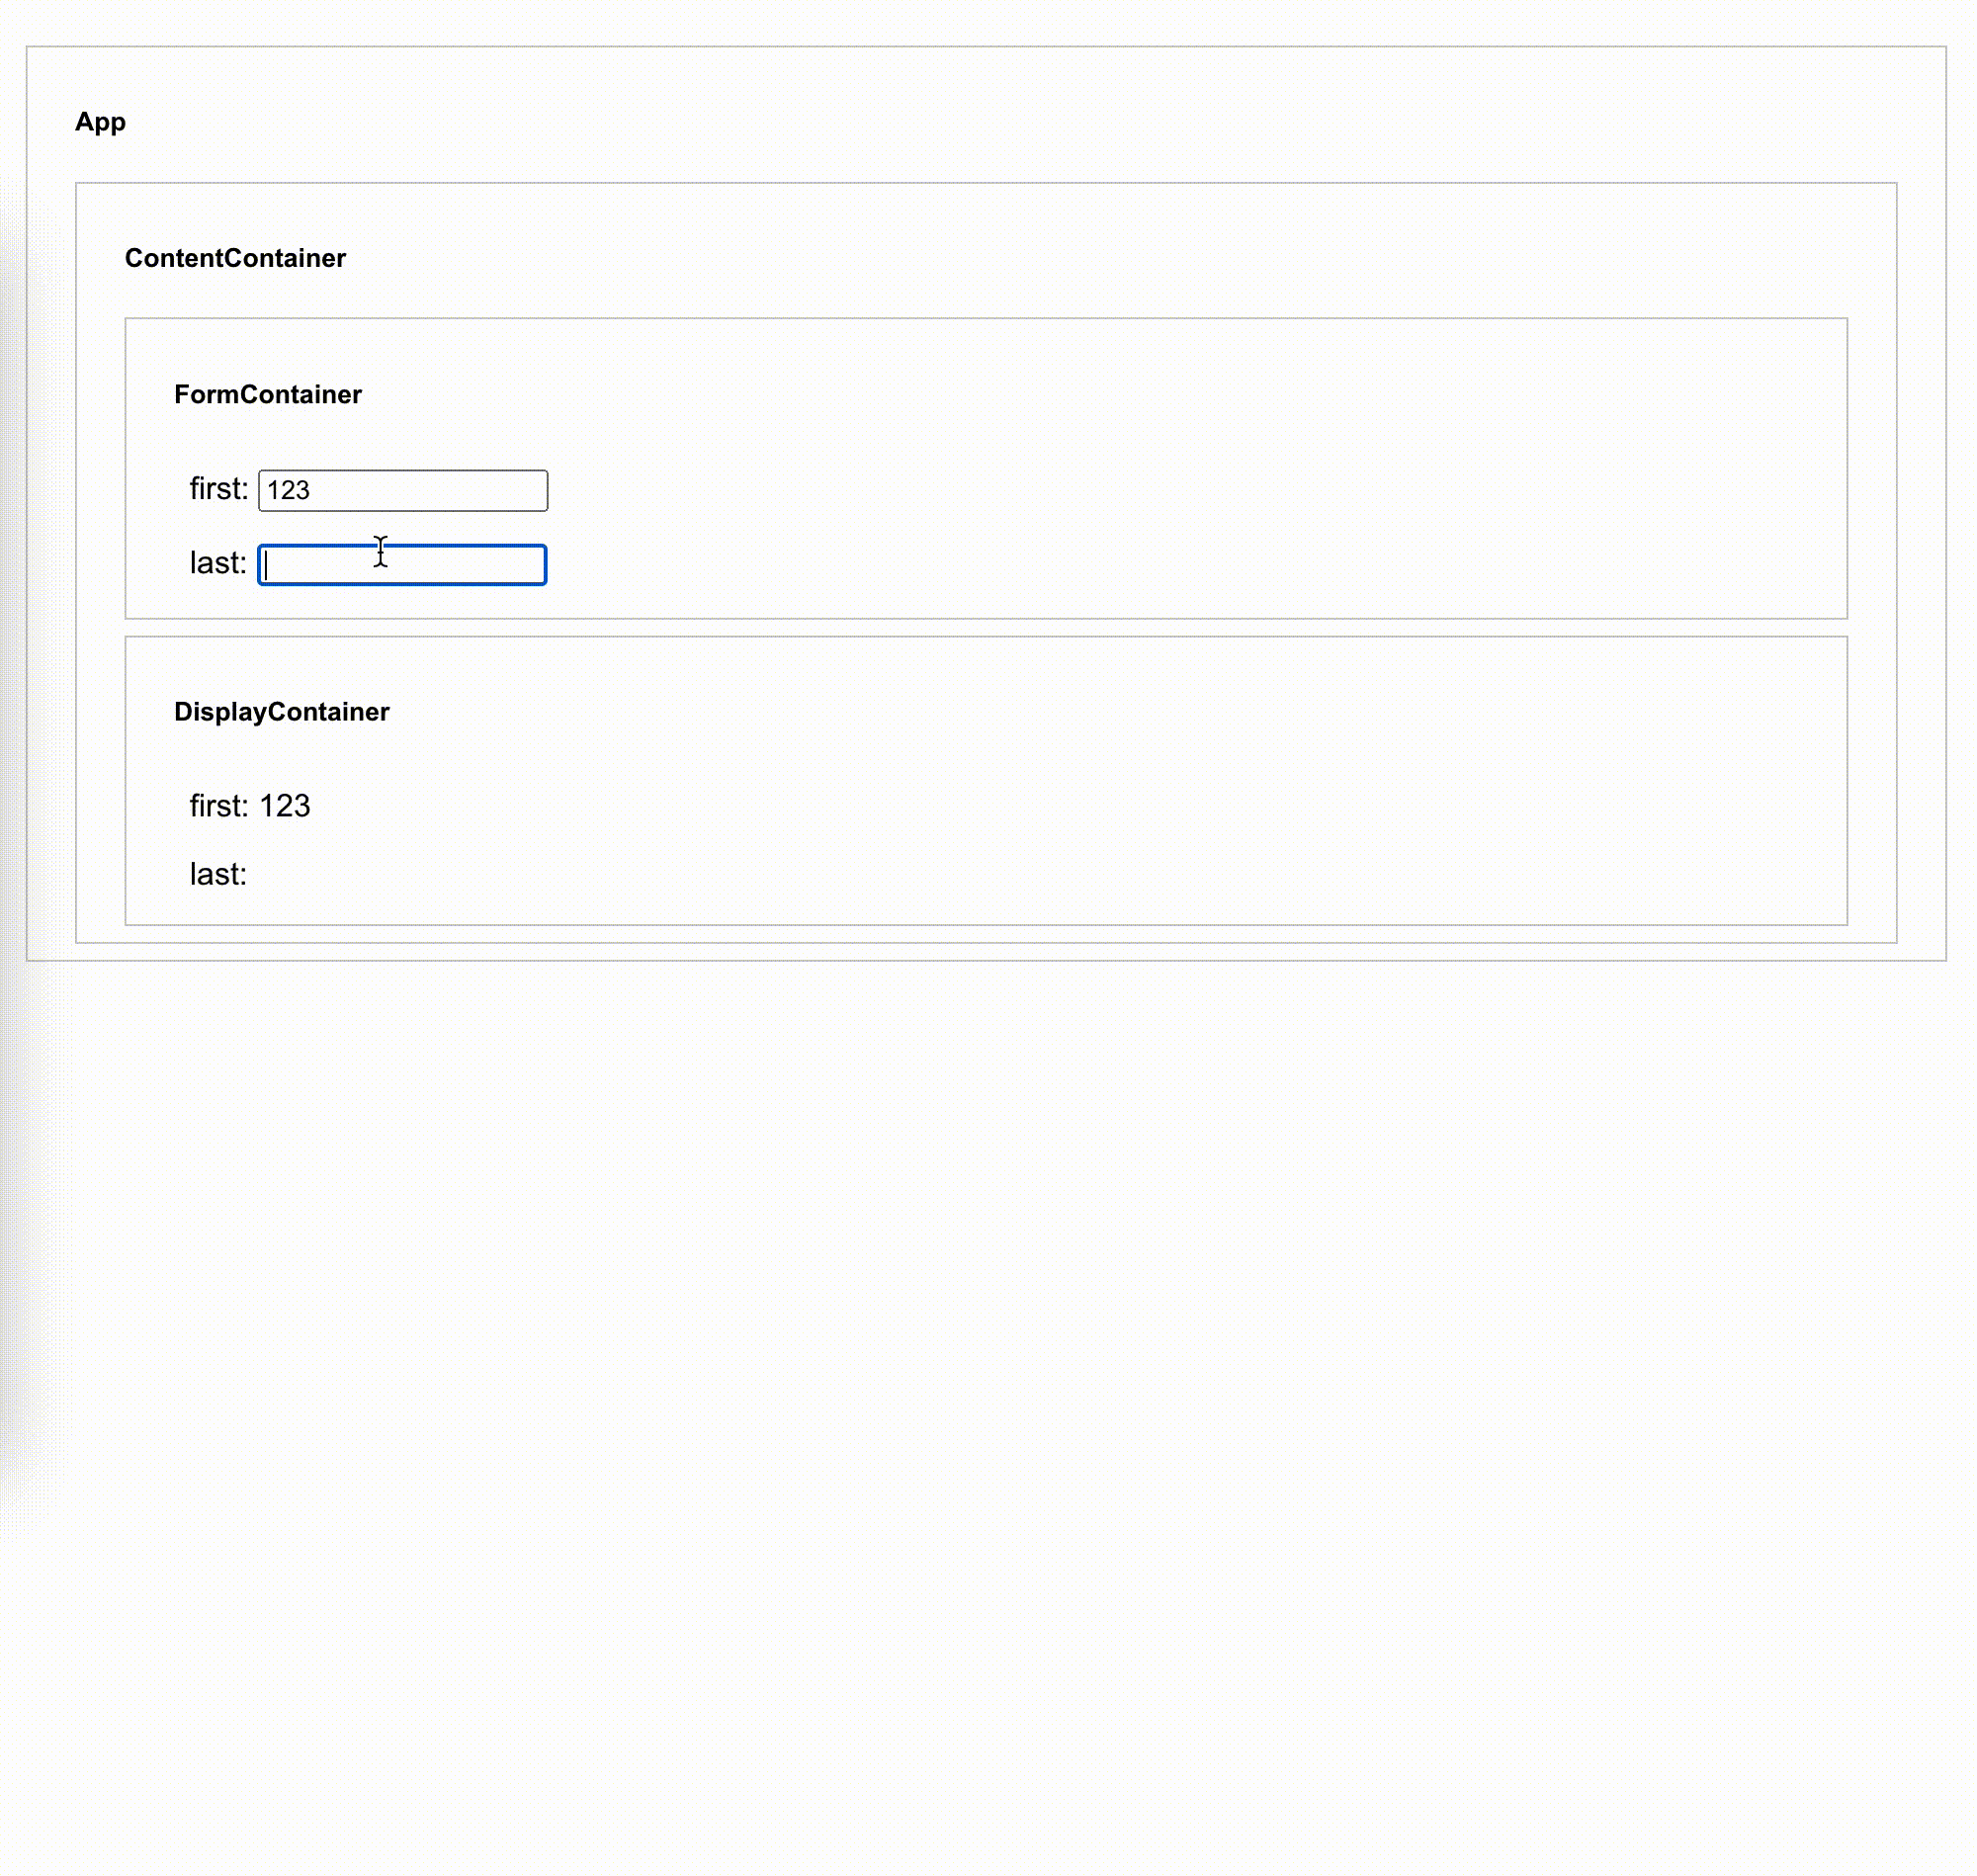Click empty area right of the App heading
1977x1876 pixels.
click(x=1000, y=122)
